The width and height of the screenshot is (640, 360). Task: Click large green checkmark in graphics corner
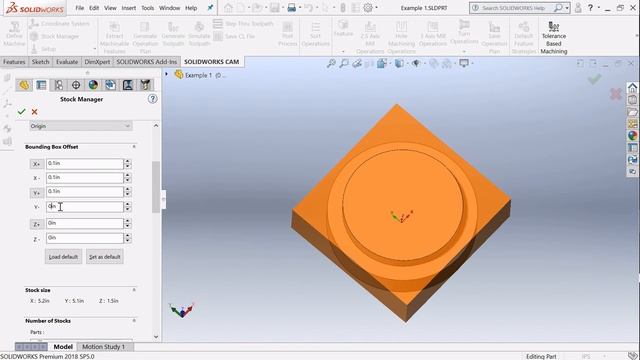pos(594,79)
